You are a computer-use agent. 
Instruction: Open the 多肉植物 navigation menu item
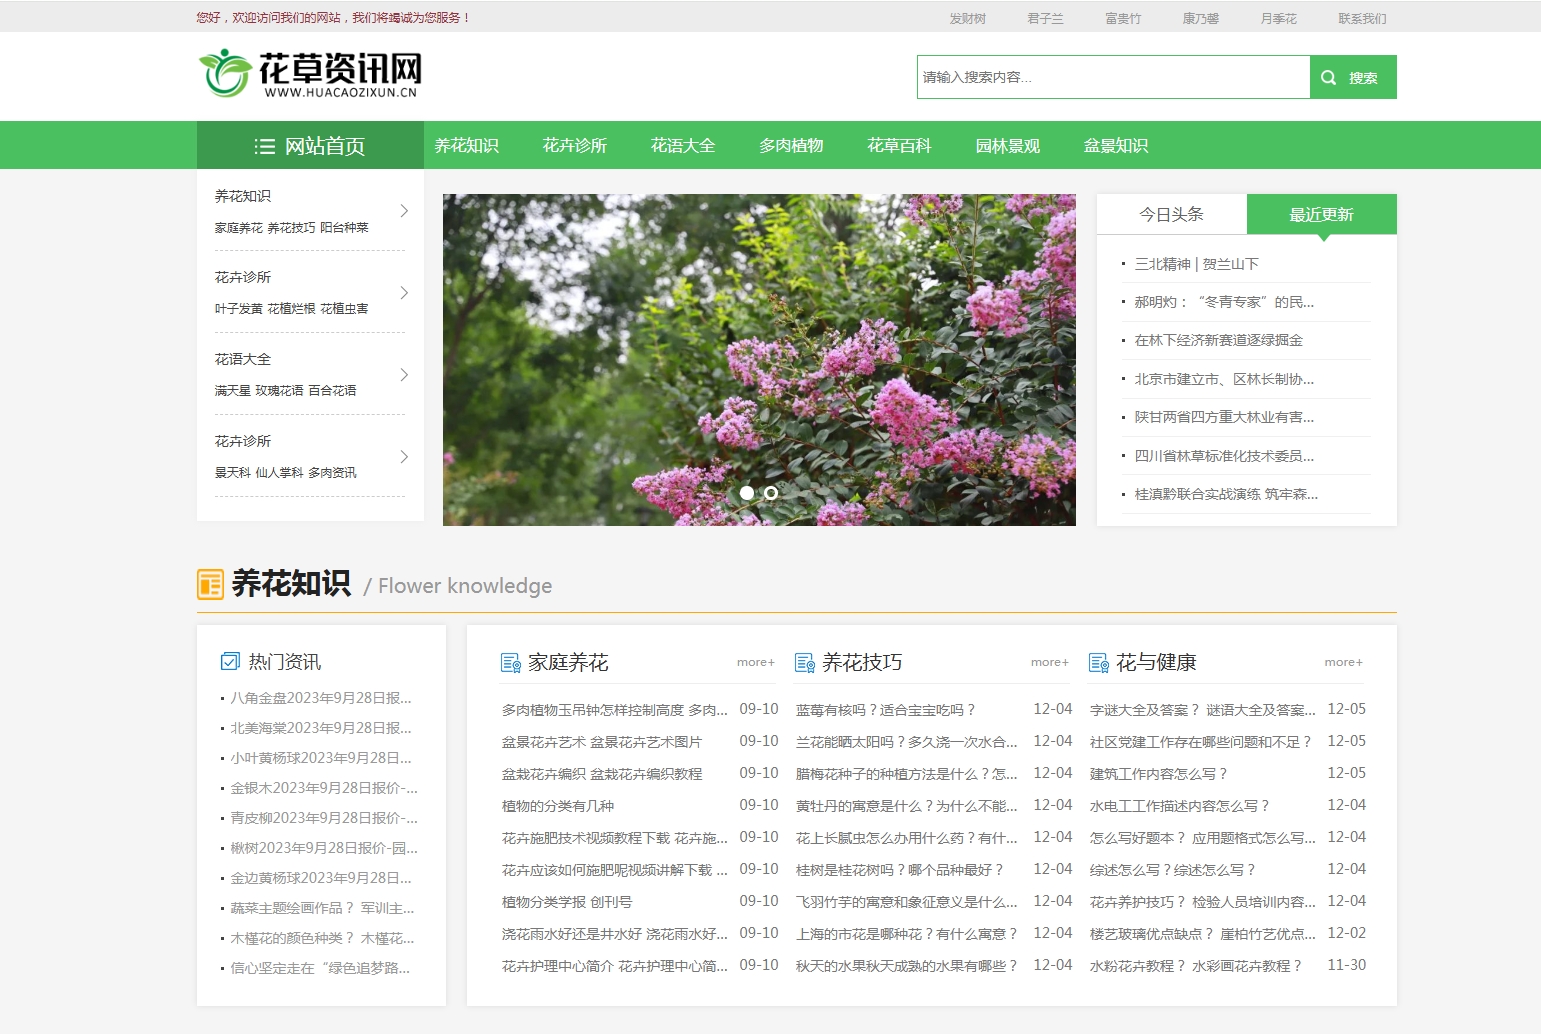pos(790,145)
